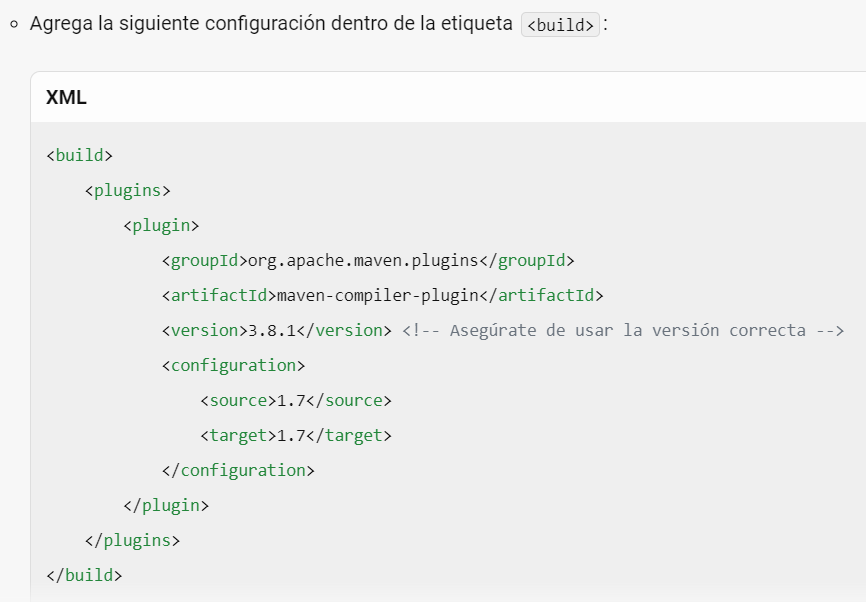Click the closing </build> tag at the bottom
The height and width of the screenshot is (602, 866).
coord(84,575)
